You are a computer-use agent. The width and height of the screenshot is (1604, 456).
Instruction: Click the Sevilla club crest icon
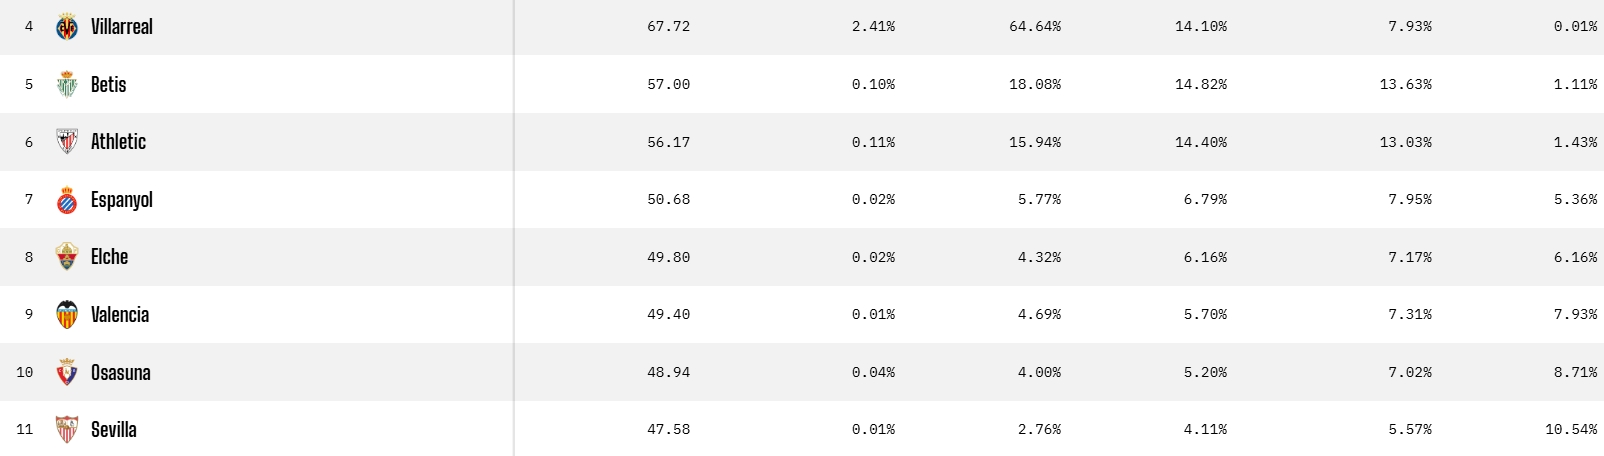tap(67, 430)
